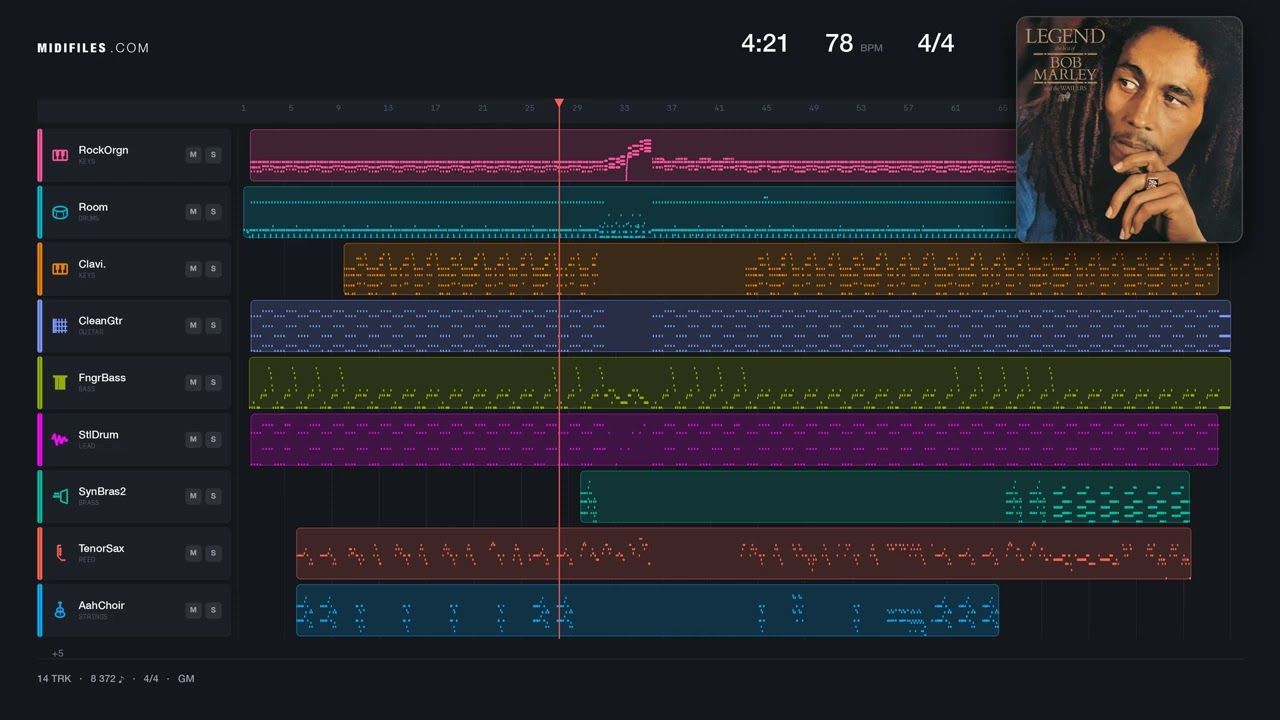Mute the CleanGtr track
This screenshot has width=1280, height=720.
[193, 326]
